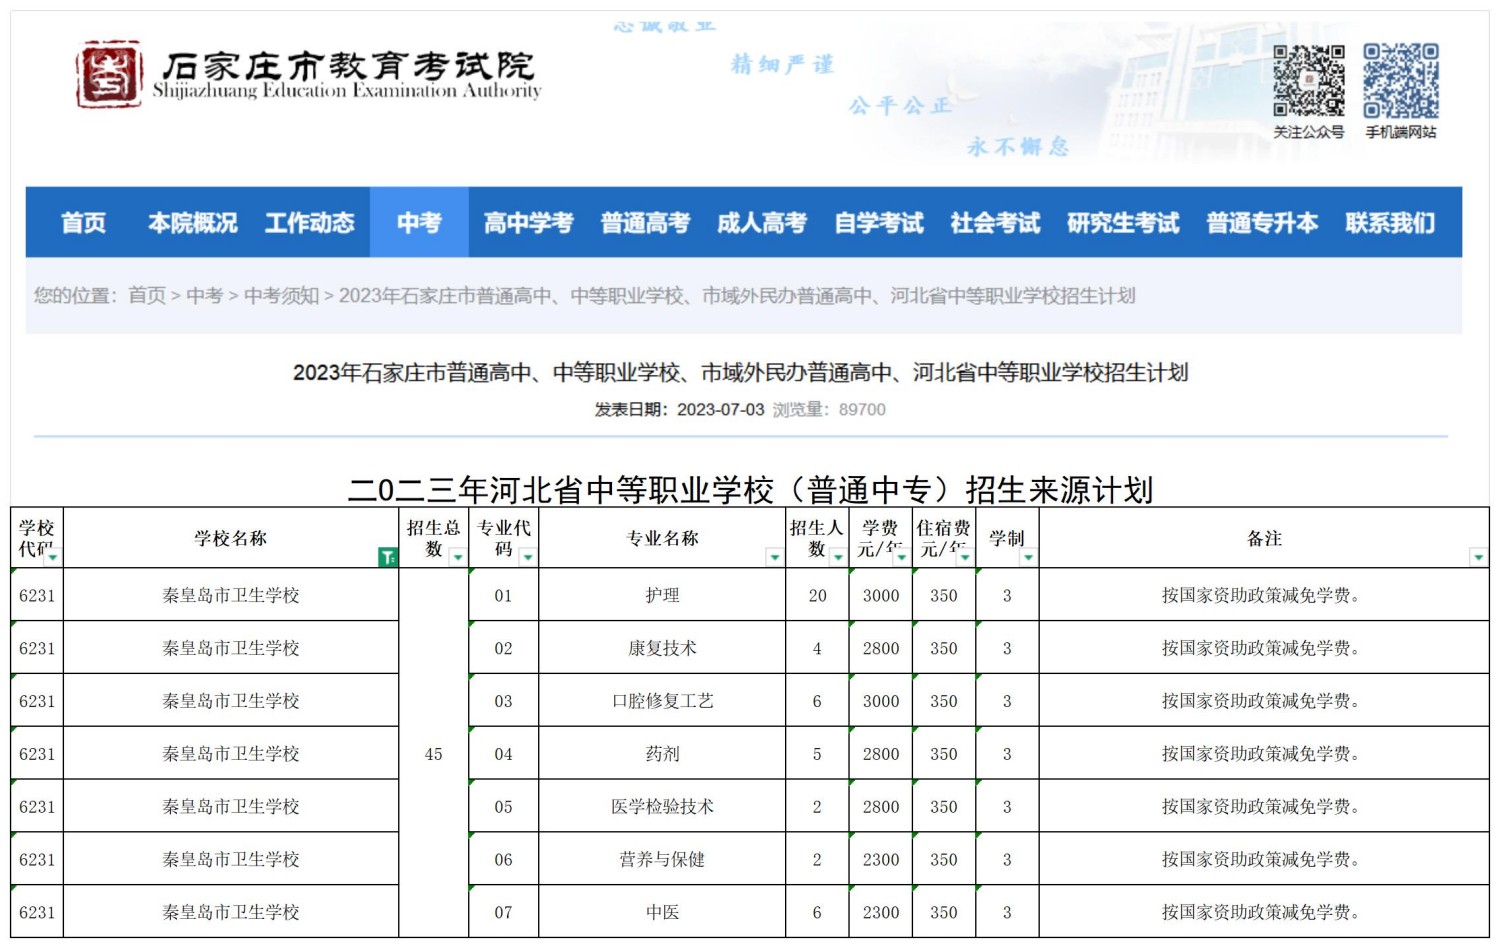Screen dimensions: 1500x948
Task: Click the 中考须知 breadcrumb link
Action: point(281,295)
